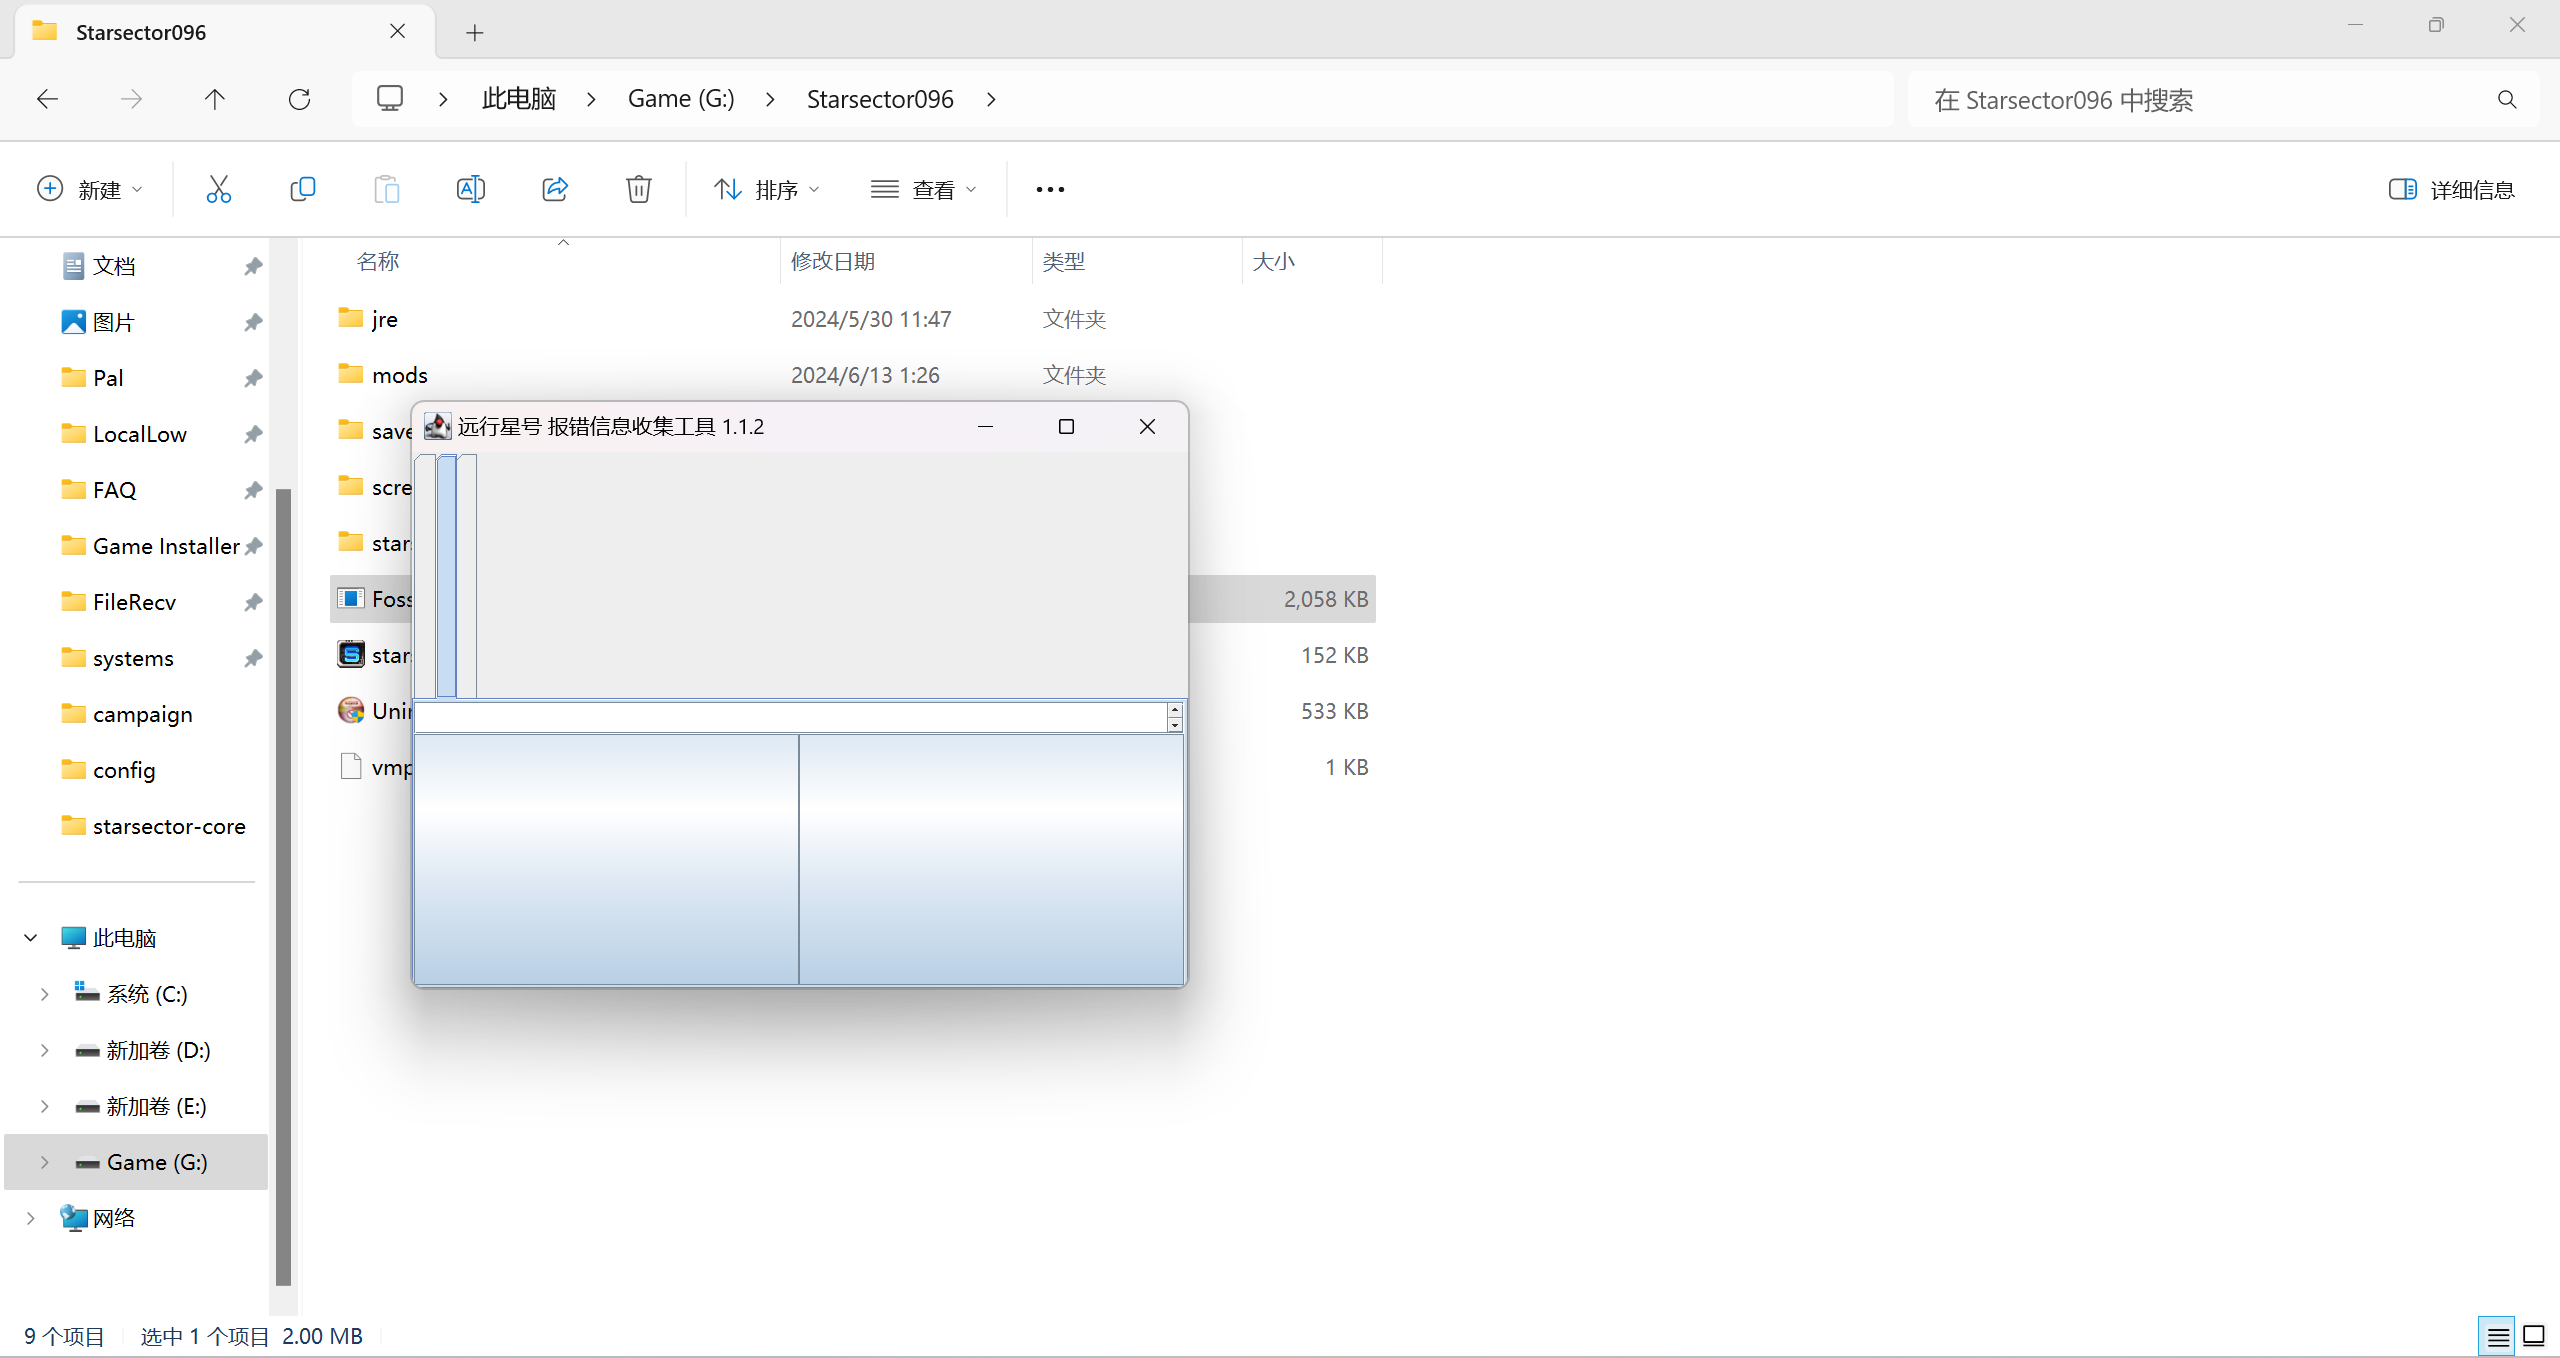Open the 查看 view dropdown
Image resolution: width=2560 pixels, height=1358 pixels.
point(923,189)
